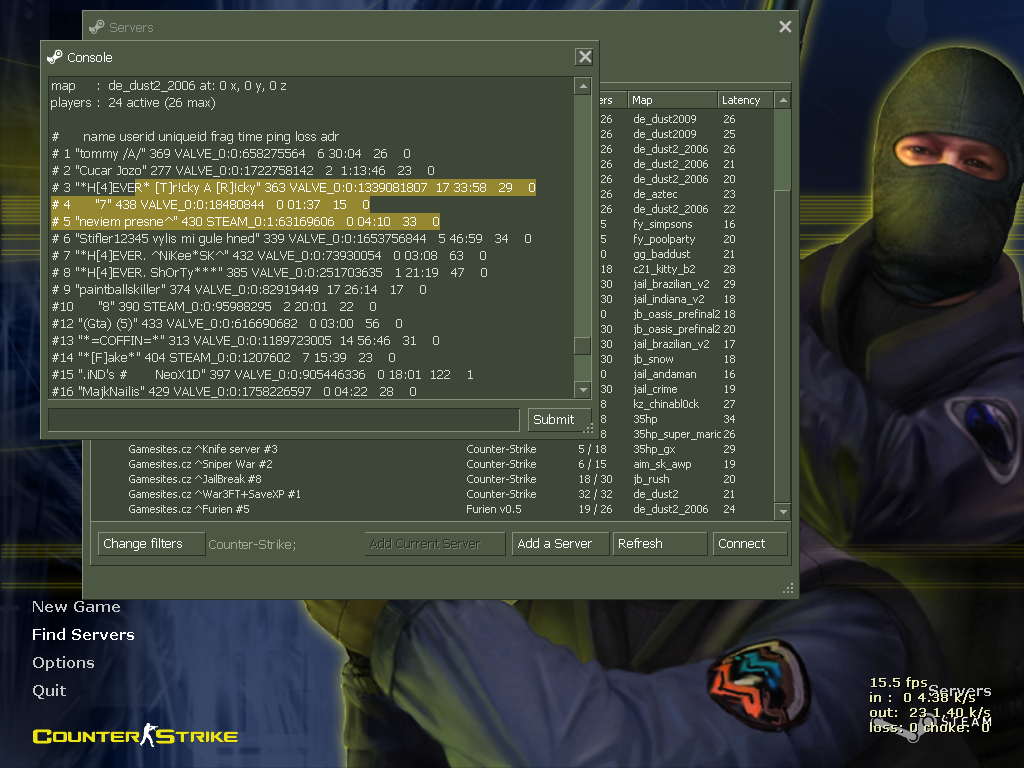Click the jb_snow map entry
1024x768 pixels.
[653, 359]
